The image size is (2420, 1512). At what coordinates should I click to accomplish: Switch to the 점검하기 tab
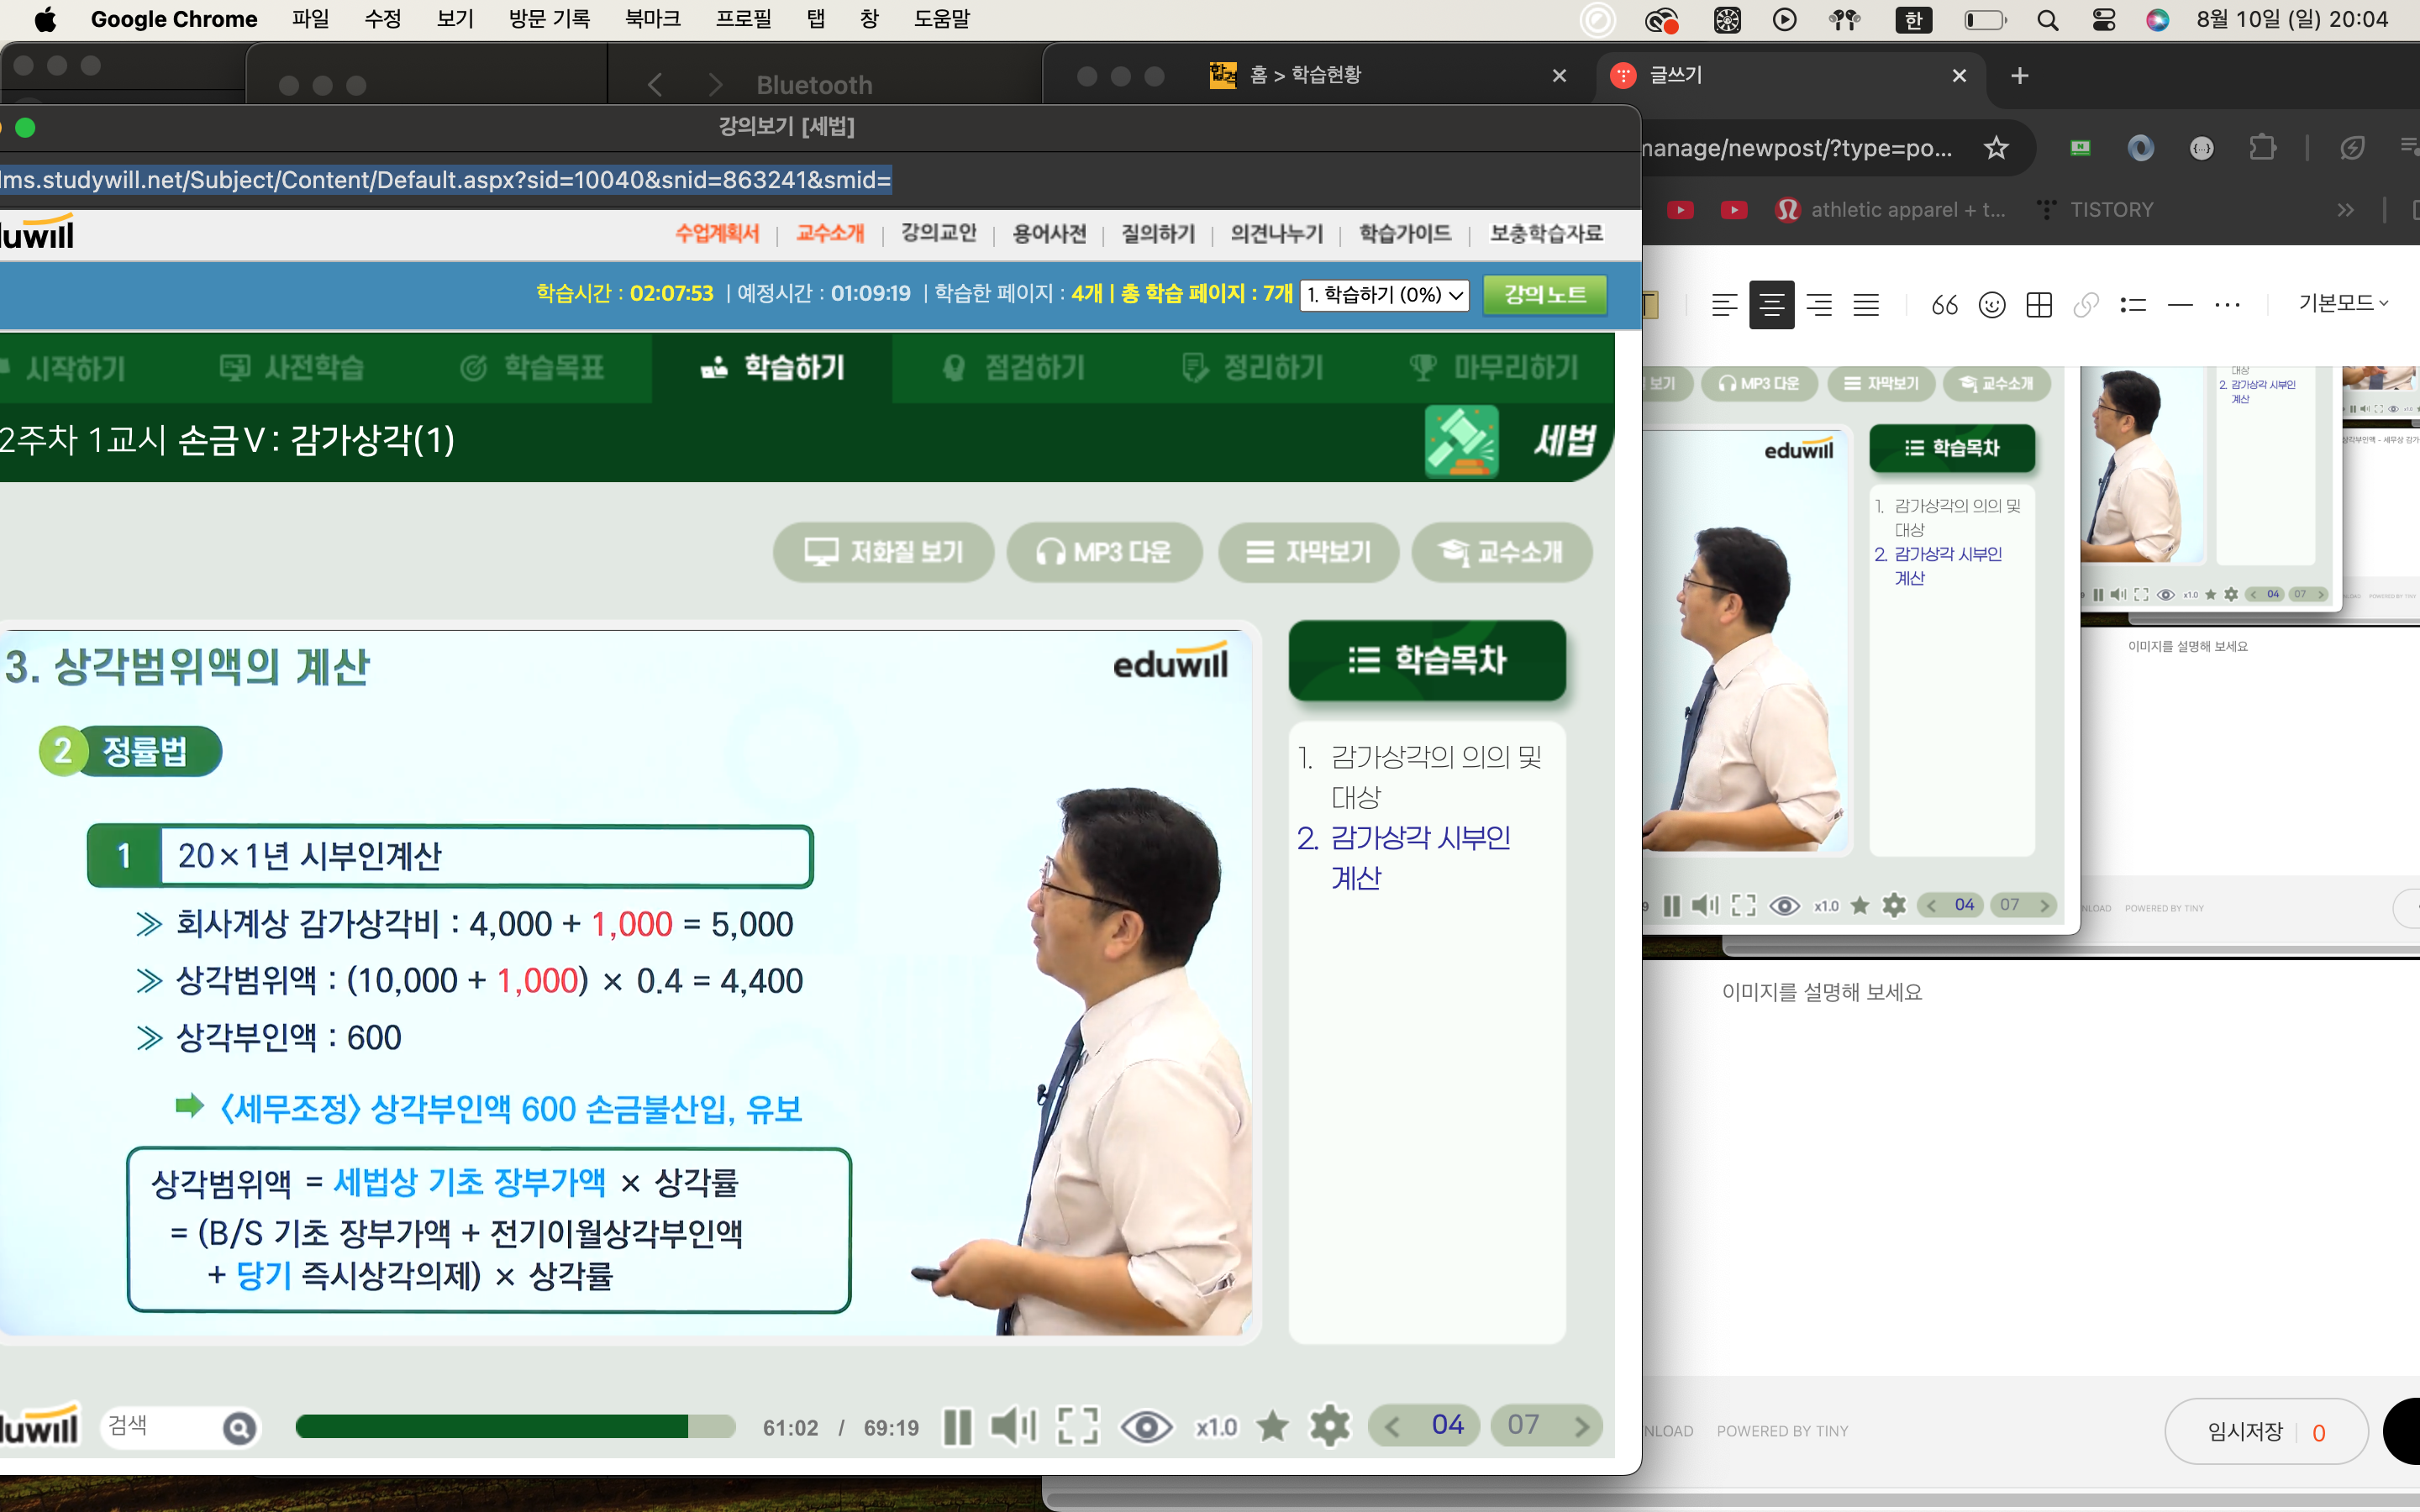point(1013,368)
